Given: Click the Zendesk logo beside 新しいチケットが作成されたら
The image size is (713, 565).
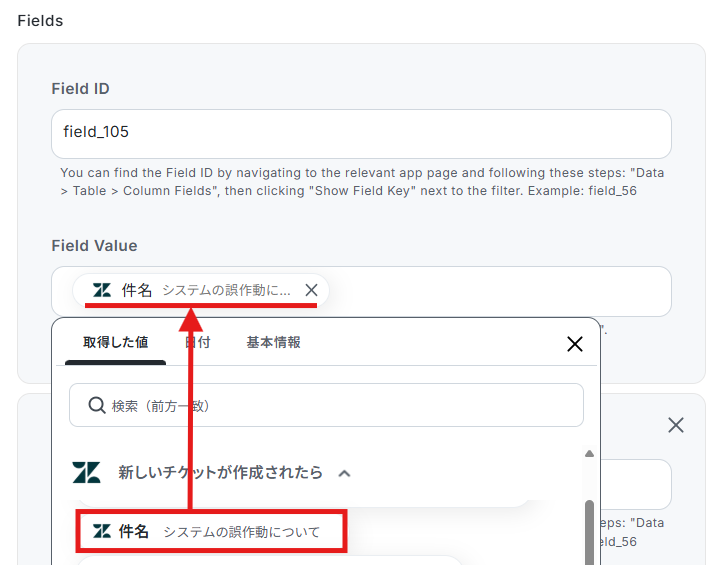Looking at the screenshot, I should (x=86, y=472).
